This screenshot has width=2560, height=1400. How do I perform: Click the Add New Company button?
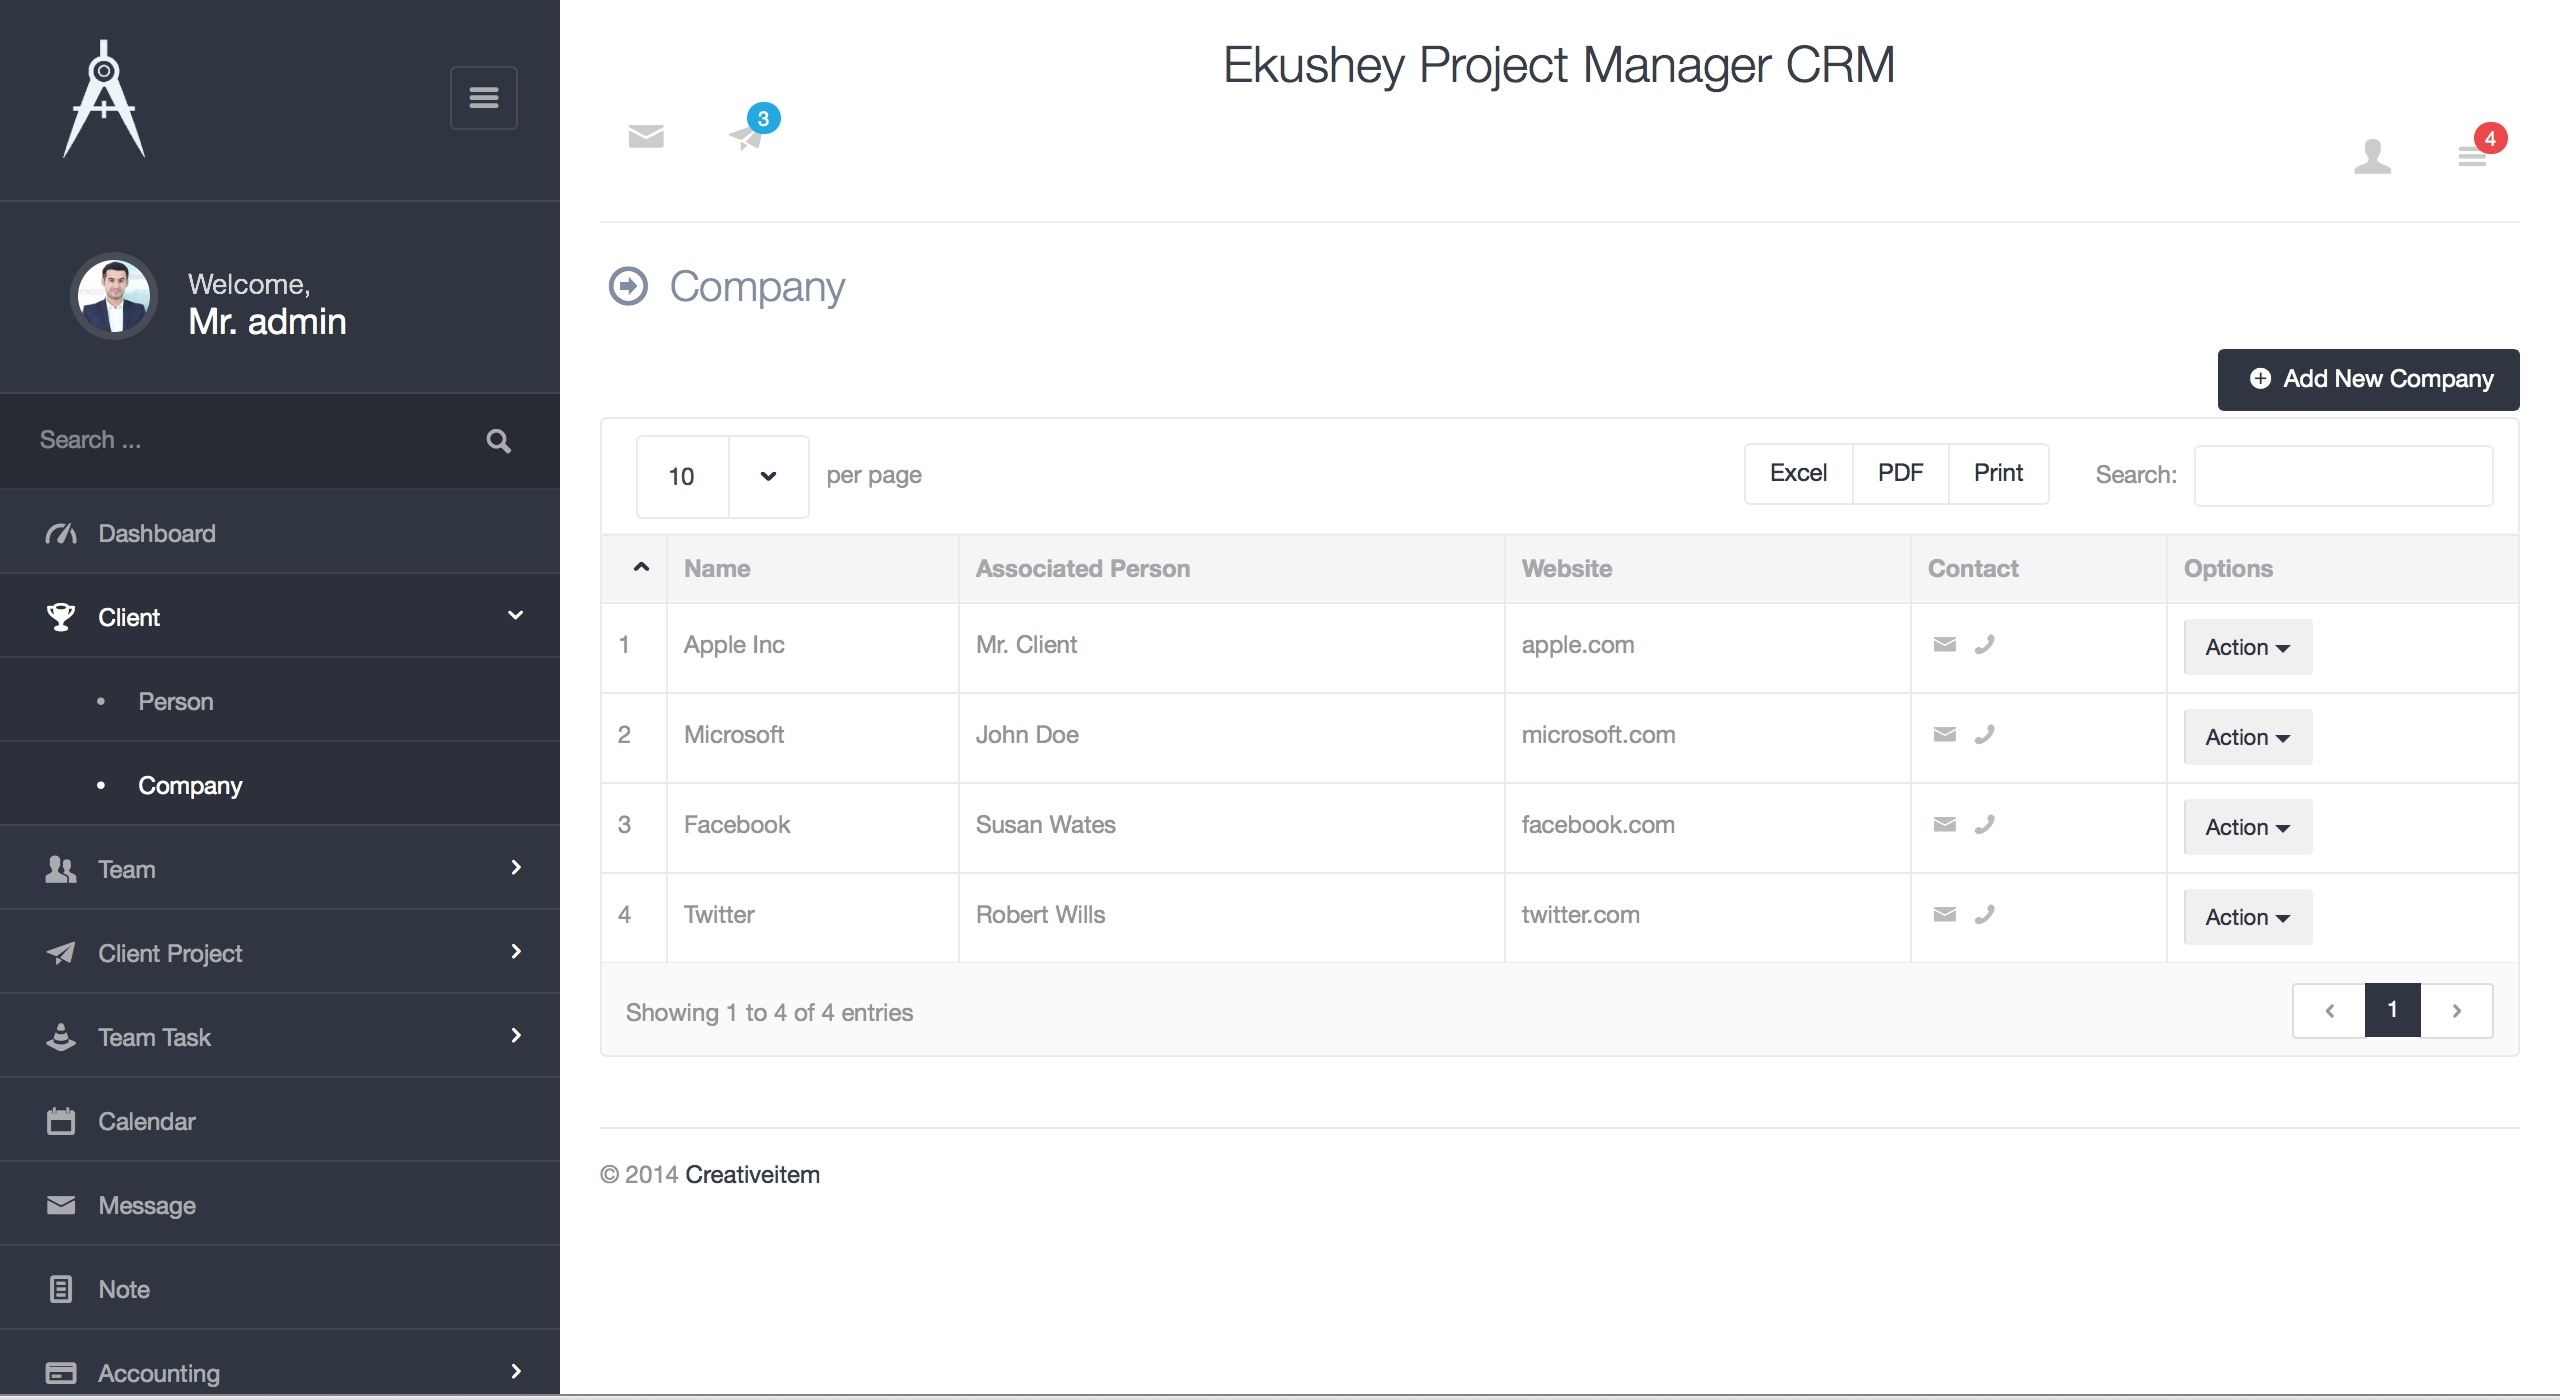[x=2369, y=379]
